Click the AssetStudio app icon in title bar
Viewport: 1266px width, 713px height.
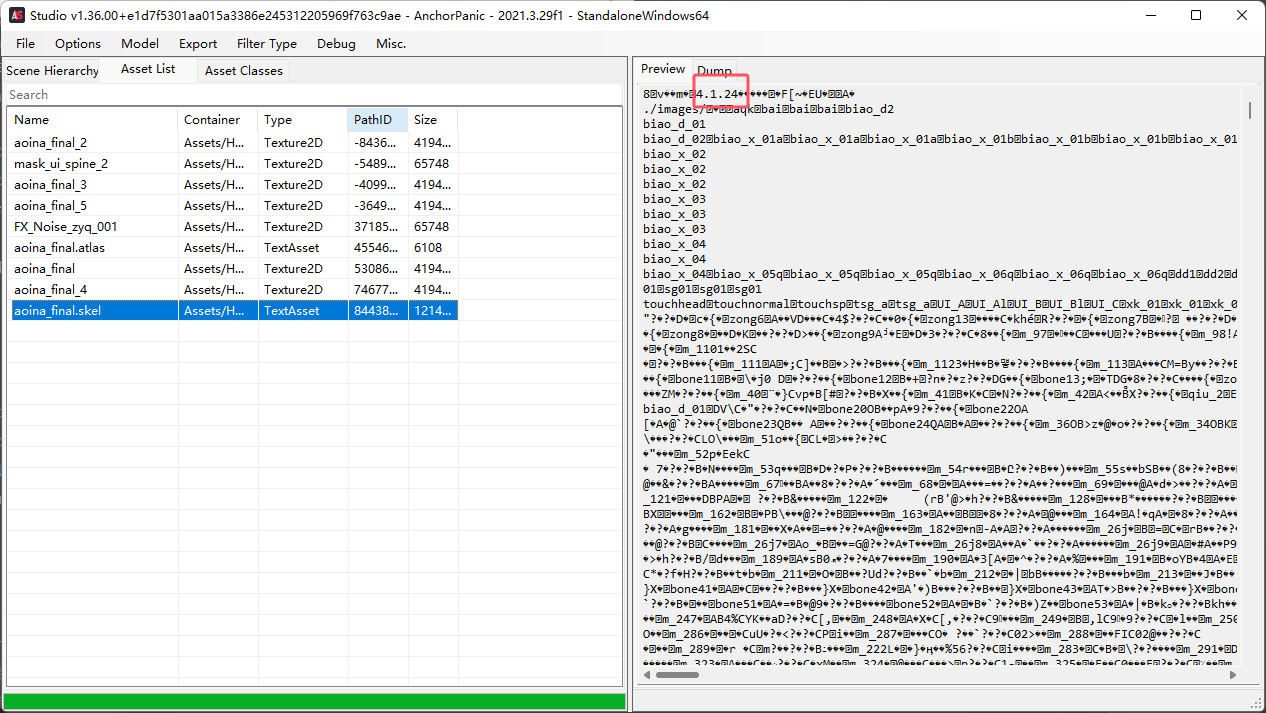(x=17, y=15)
